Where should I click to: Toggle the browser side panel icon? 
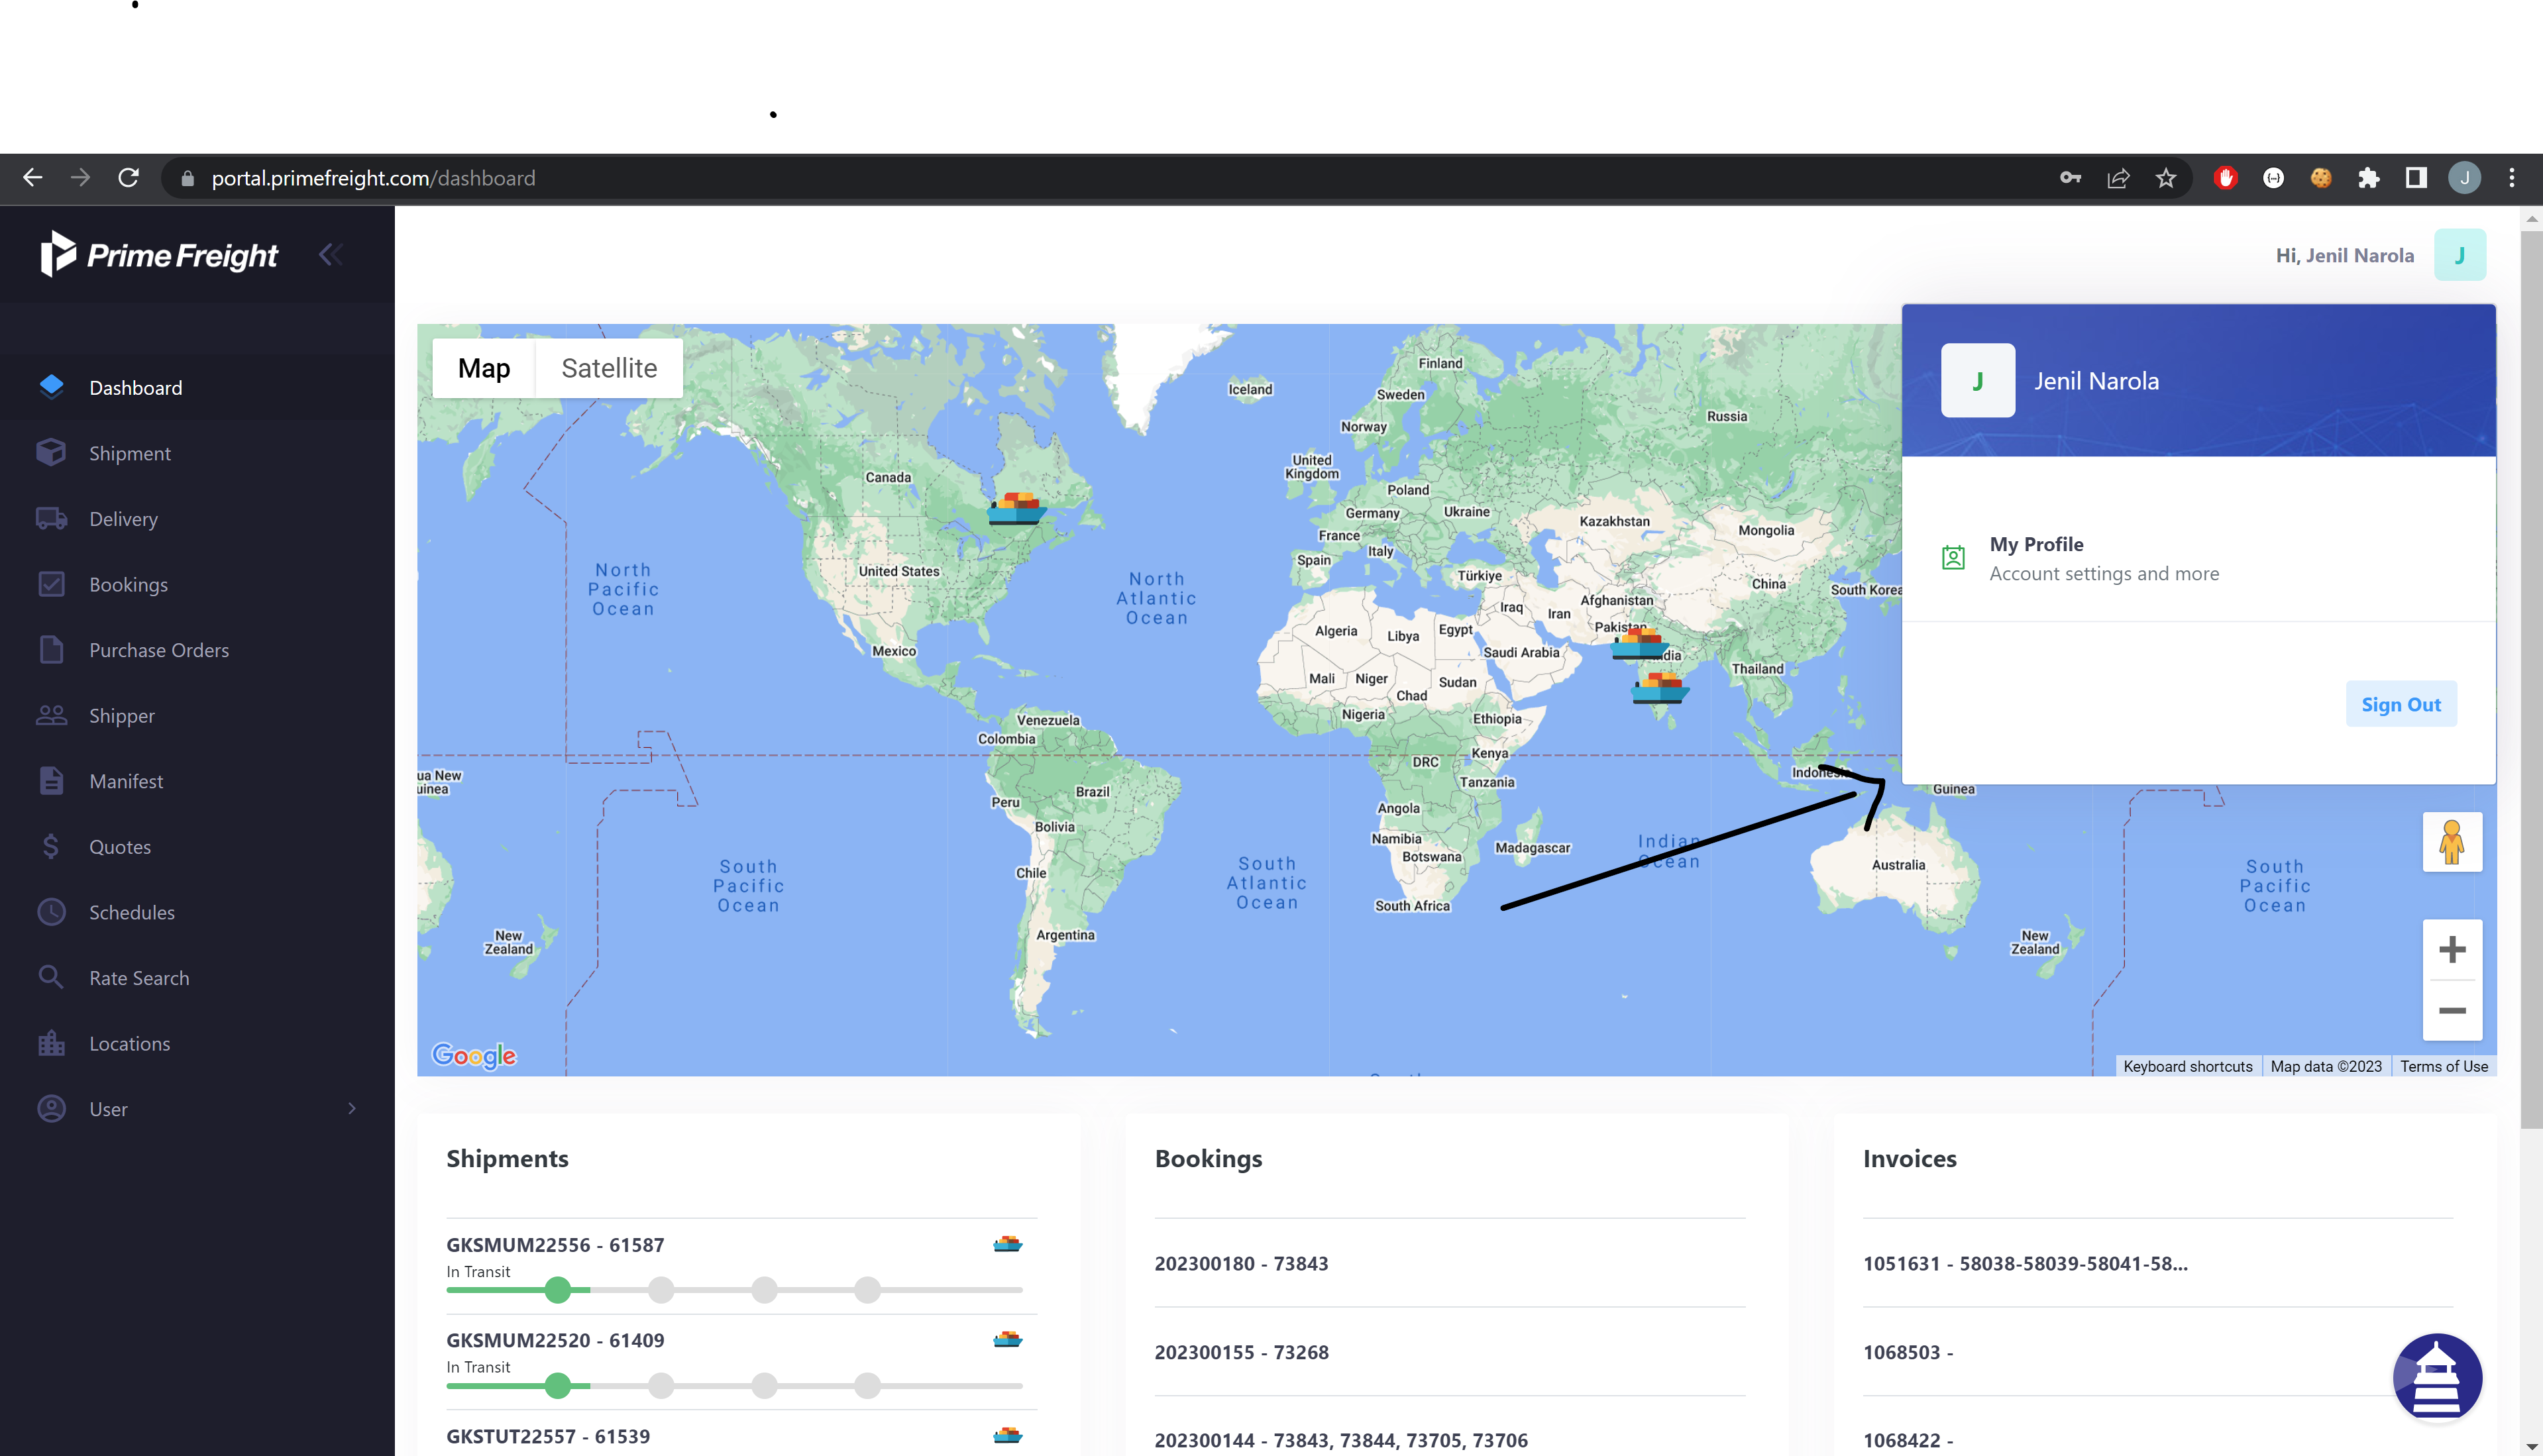click(x=2416, y=178)
